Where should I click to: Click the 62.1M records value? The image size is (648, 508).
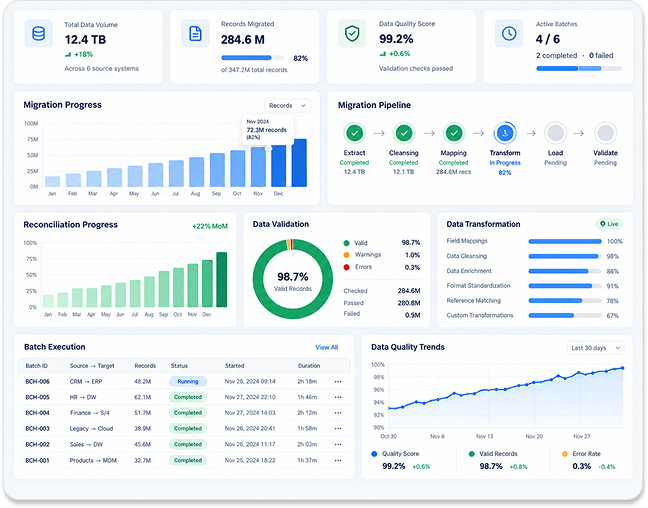[143, 397]
